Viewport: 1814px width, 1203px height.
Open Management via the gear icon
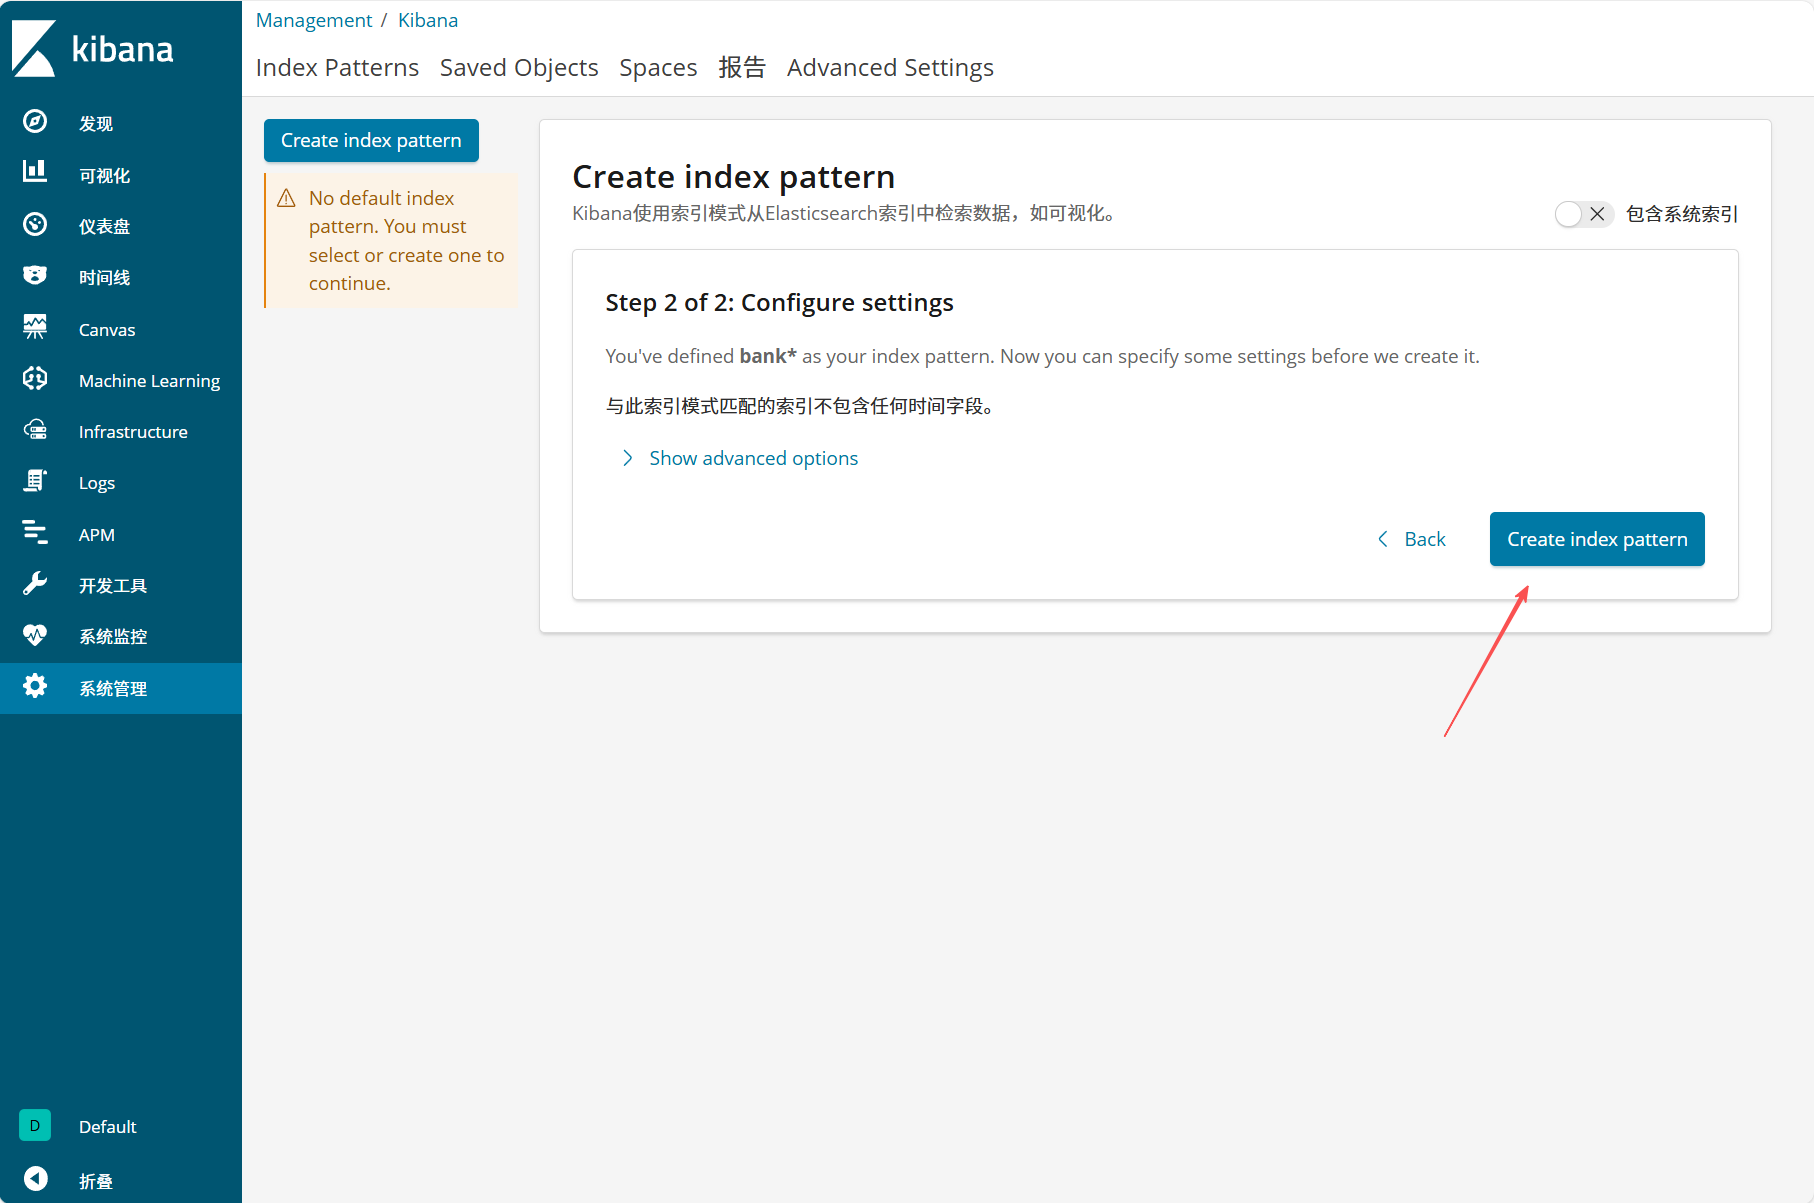35,687
